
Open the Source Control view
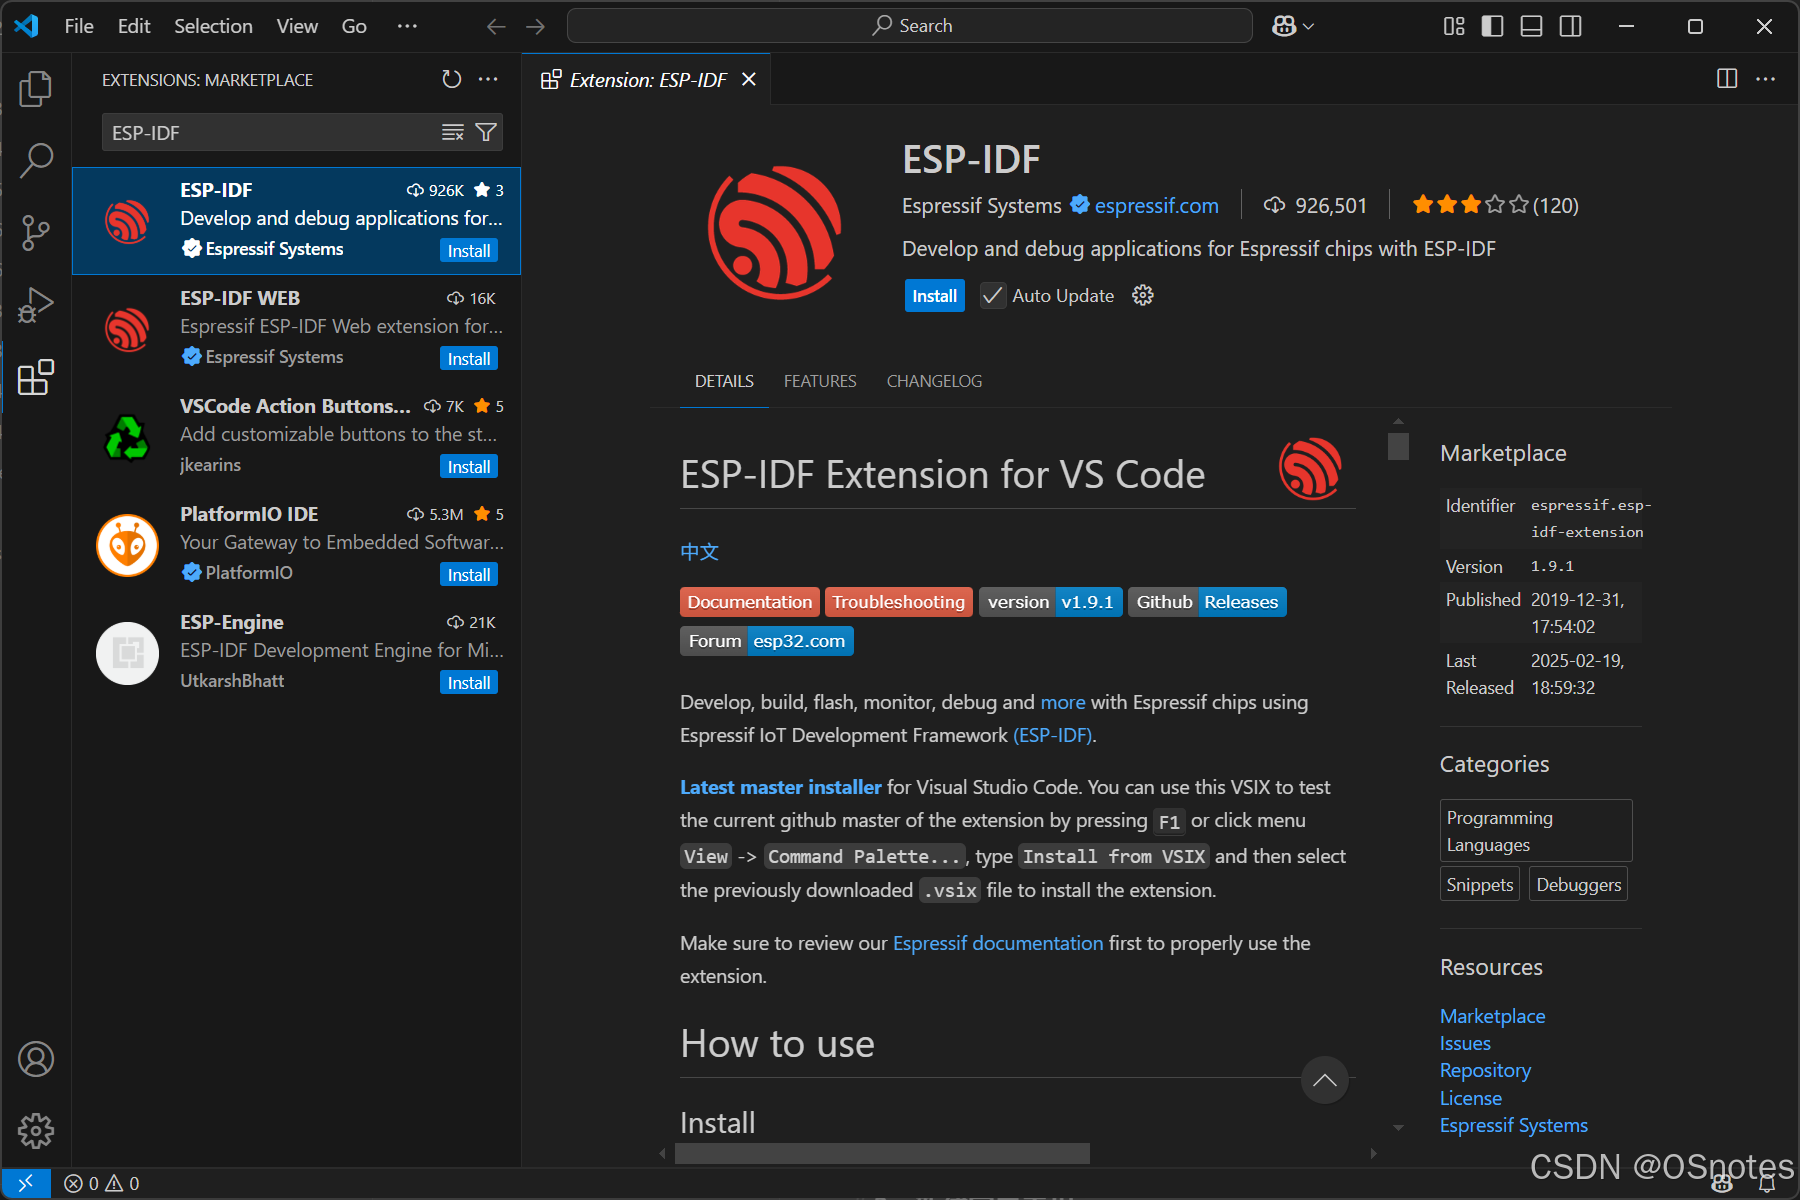tap(36, 232)
